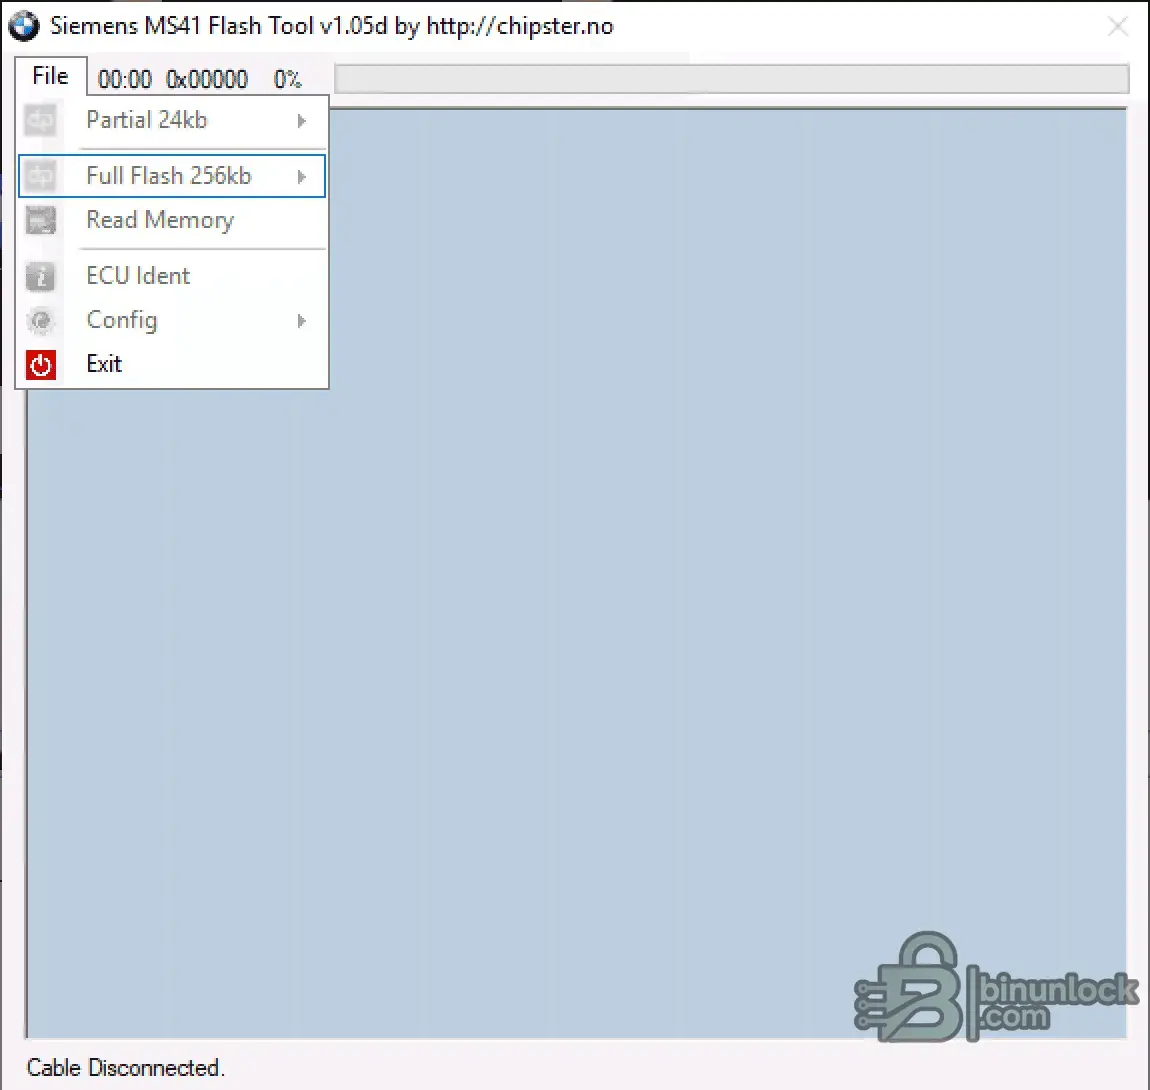The width and height of the screenshot is (1150, 1090).
Task: Click the red Exit power icon
Action: click(x=40, y=365)
